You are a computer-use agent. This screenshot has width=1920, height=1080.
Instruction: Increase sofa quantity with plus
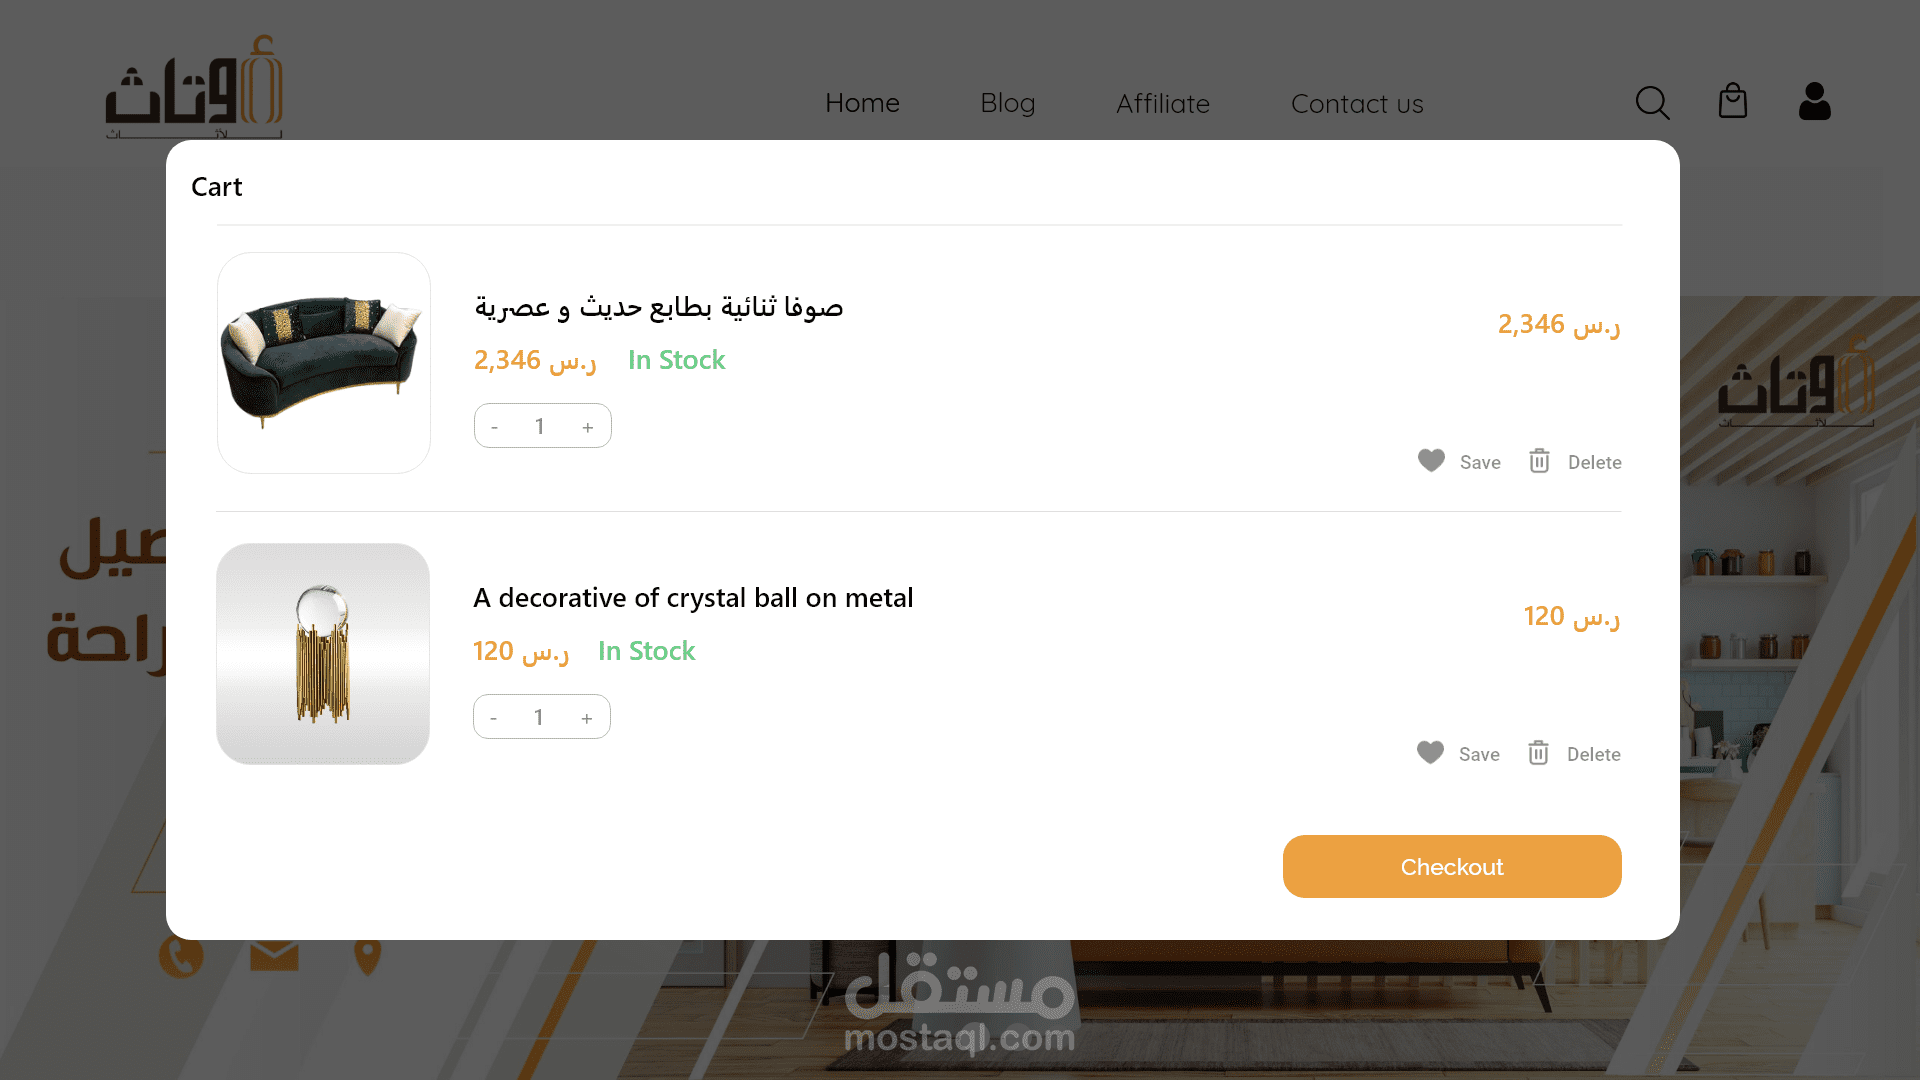click(x=588, y=427)
